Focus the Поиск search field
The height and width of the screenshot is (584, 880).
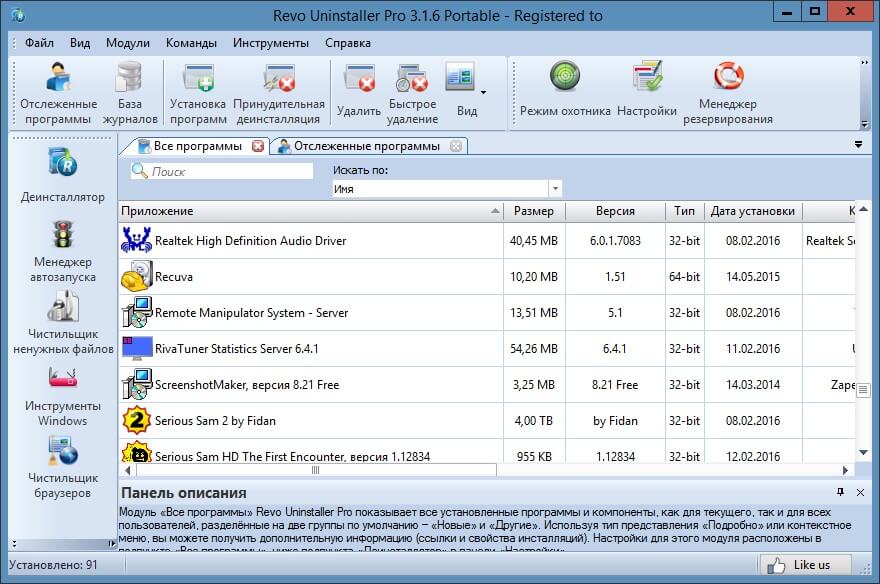[222, 171]
